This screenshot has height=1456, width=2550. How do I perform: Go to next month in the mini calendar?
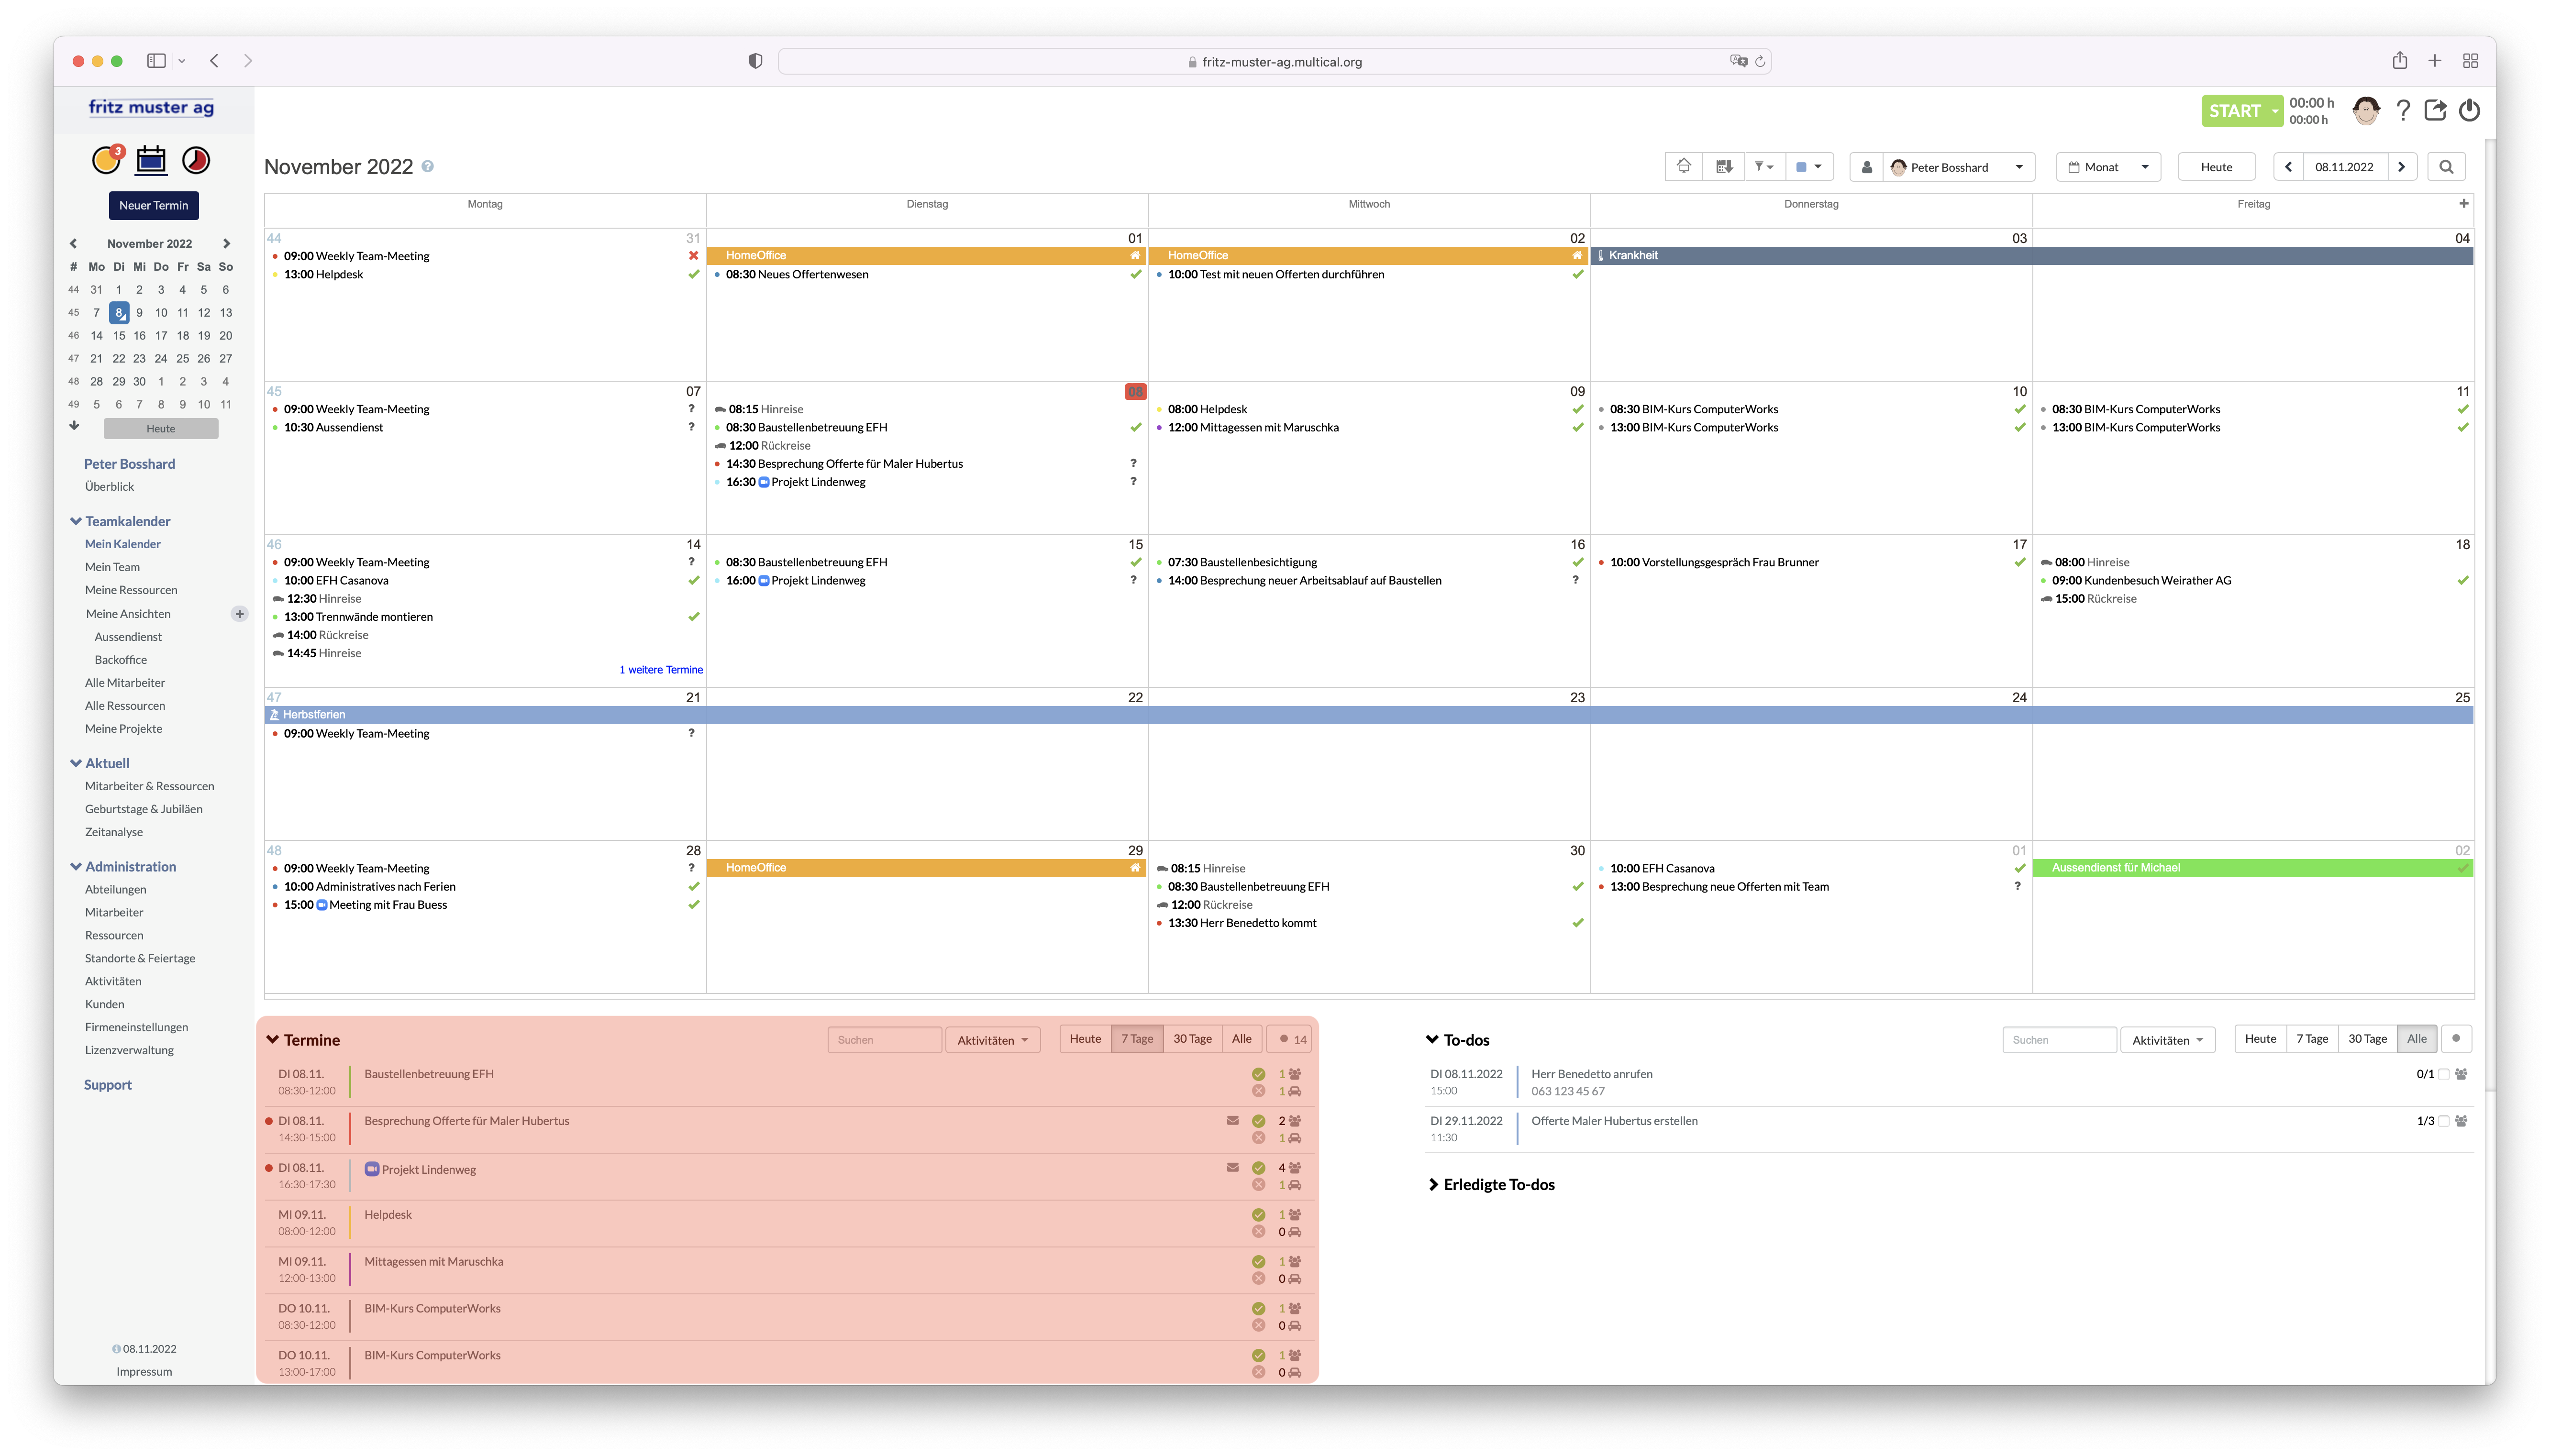227,243
